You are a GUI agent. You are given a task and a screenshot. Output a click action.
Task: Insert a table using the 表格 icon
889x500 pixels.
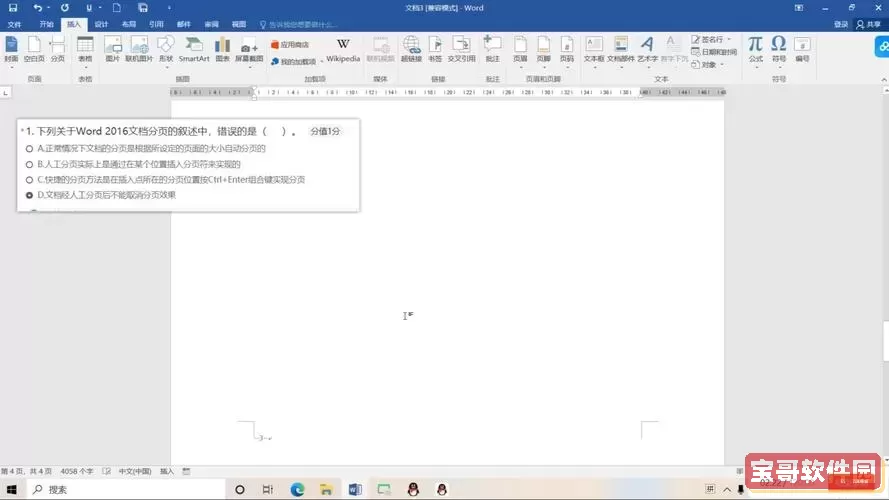point(85,49)
